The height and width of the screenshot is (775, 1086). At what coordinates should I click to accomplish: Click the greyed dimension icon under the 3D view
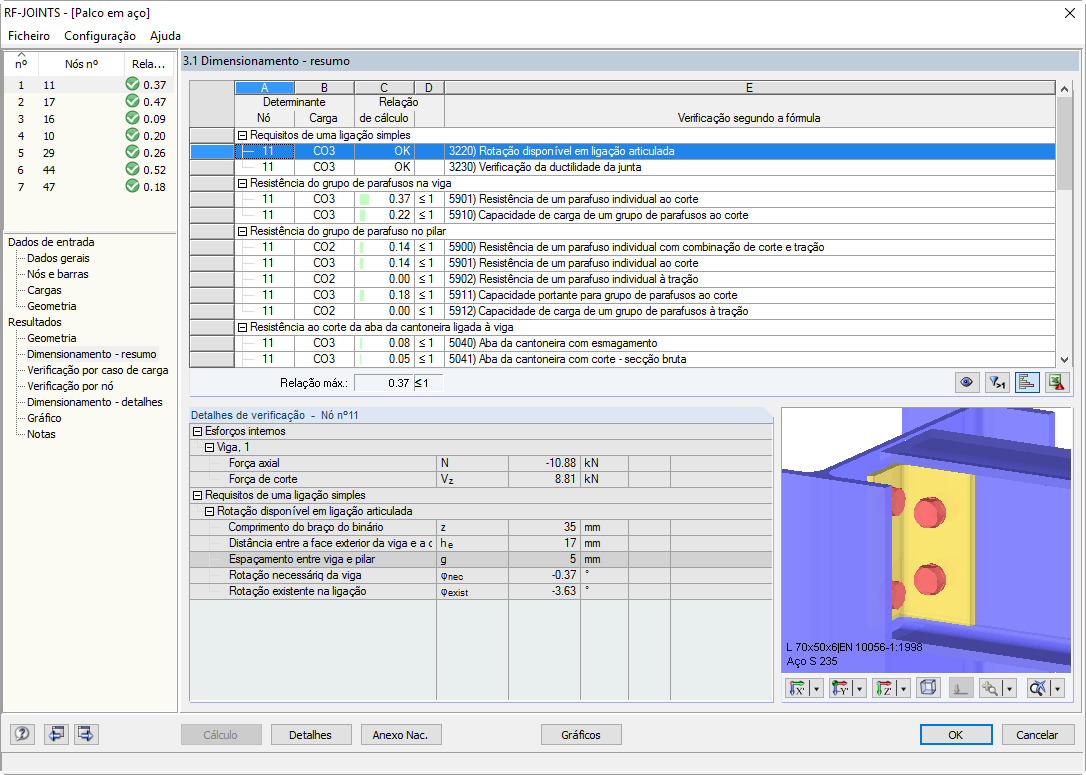tap(961, 688)
